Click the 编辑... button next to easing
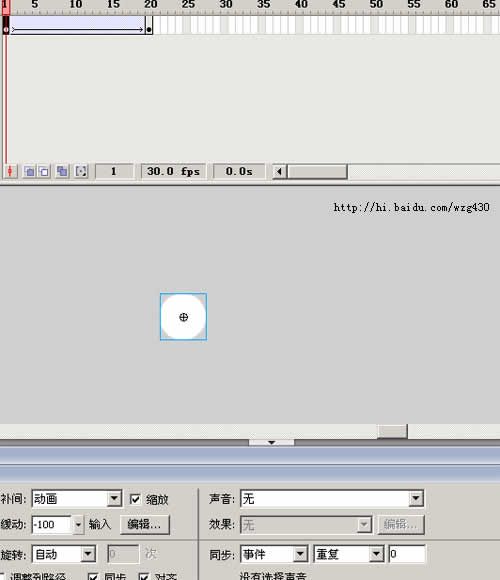Image resolution: width=500 pixels, height=580 pixels. click(145, 525)
